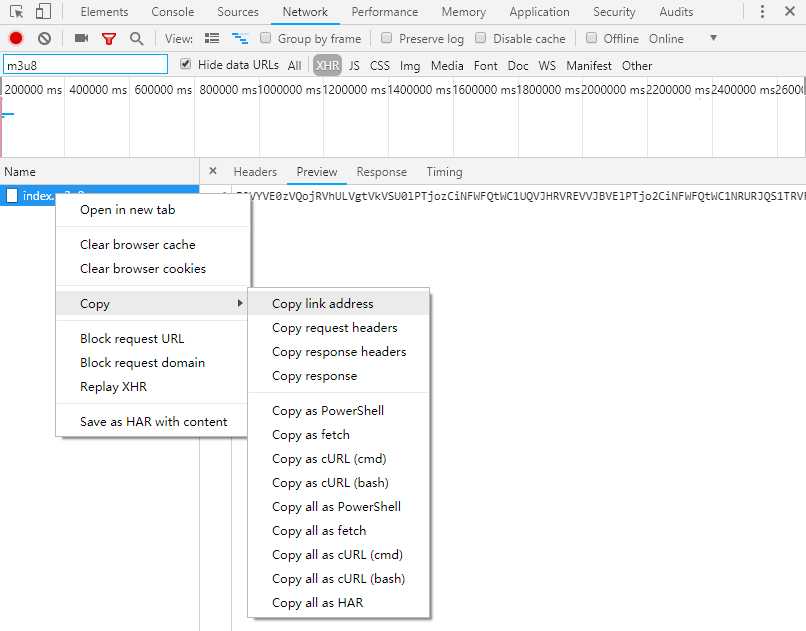This screenshot has height=631, width=806.
Task: Filter requests by Media
Action: coord(447,65)
